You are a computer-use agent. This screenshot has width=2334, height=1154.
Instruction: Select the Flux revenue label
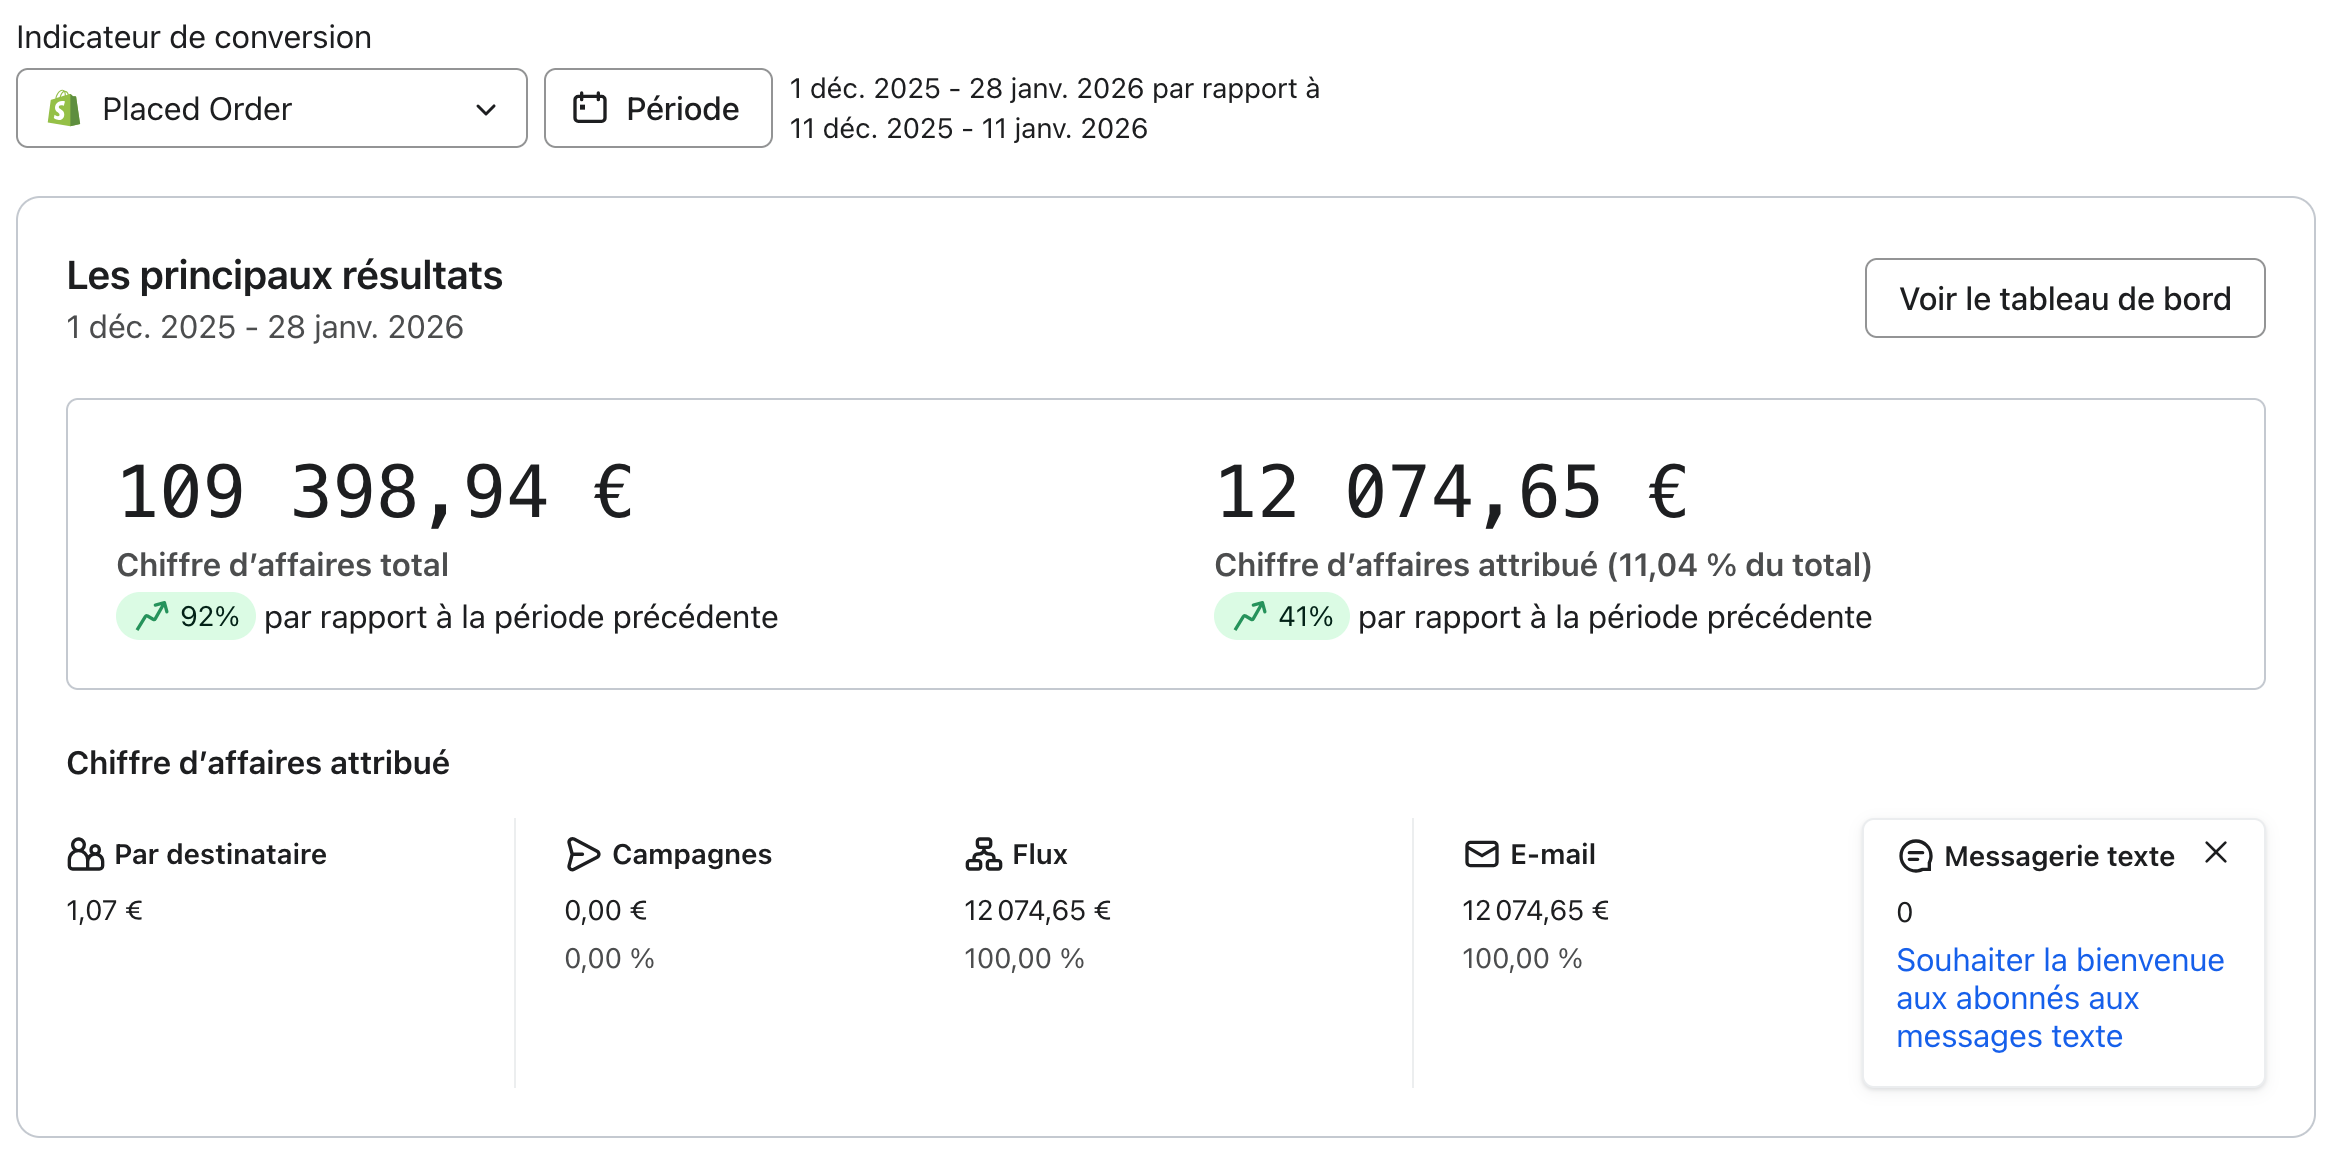pyautogui.click(x=1039, y=854)
